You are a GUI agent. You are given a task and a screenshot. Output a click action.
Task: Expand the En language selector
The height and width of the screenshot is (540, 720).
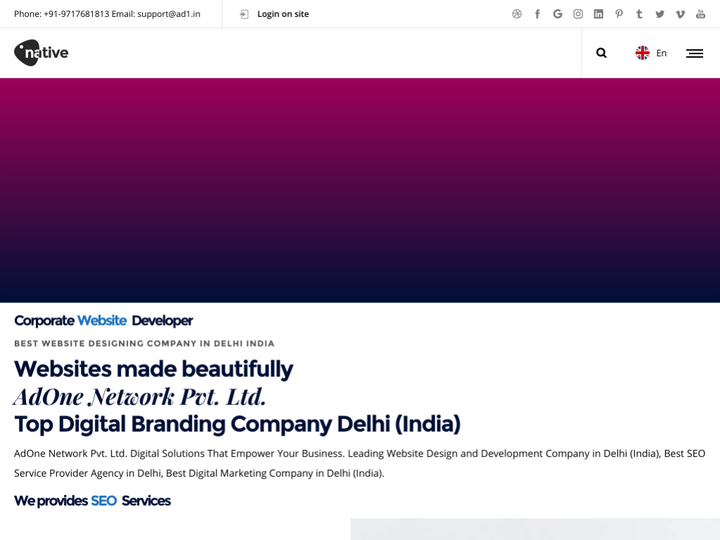pyautogui.click(x=661, y=53)
